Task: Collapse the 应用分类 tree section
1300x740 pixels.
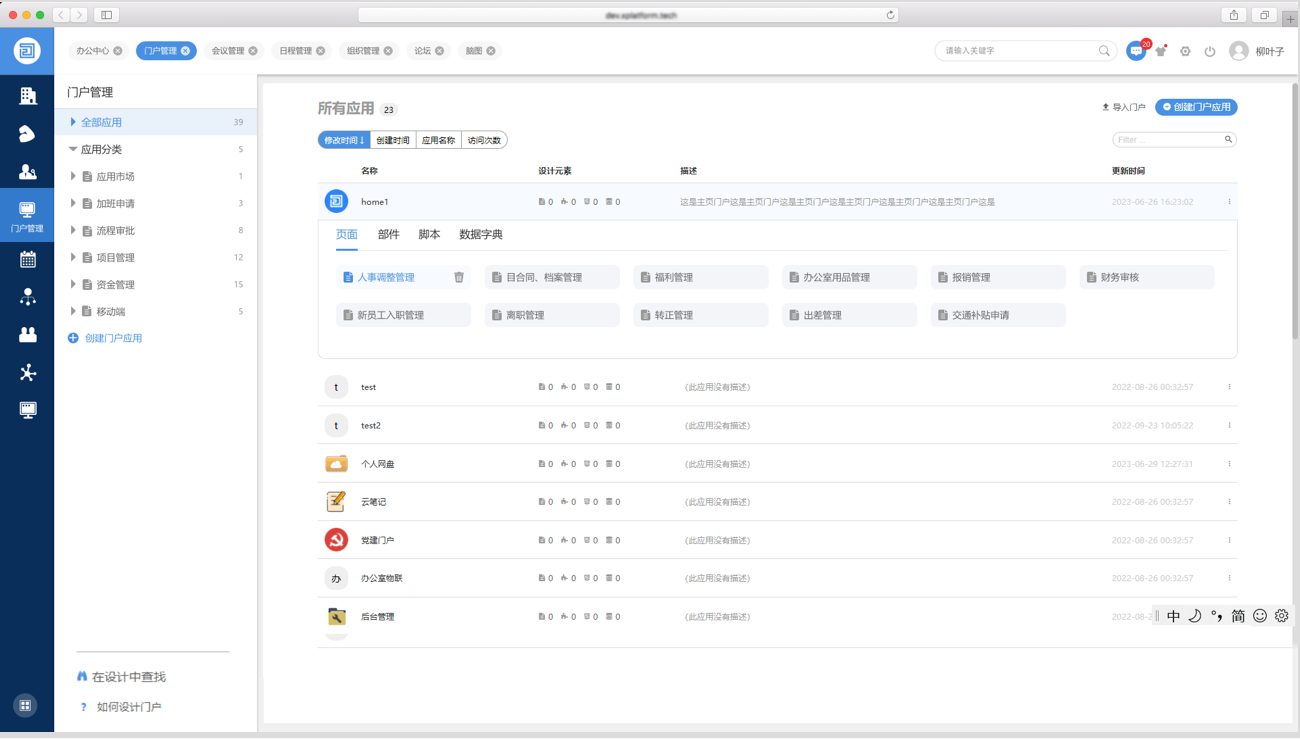Action: [73, 149]
